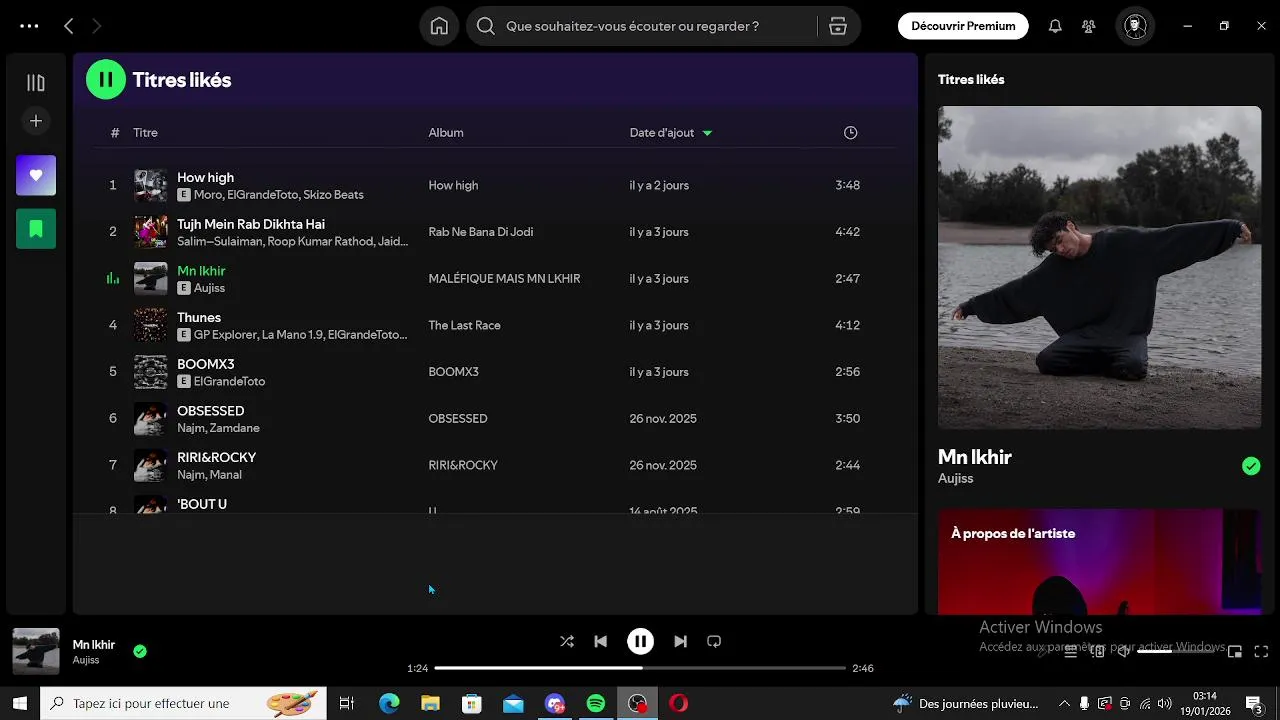
Task: Open Liked Songs heart tile in sidebar
Action: click(36, 175)
